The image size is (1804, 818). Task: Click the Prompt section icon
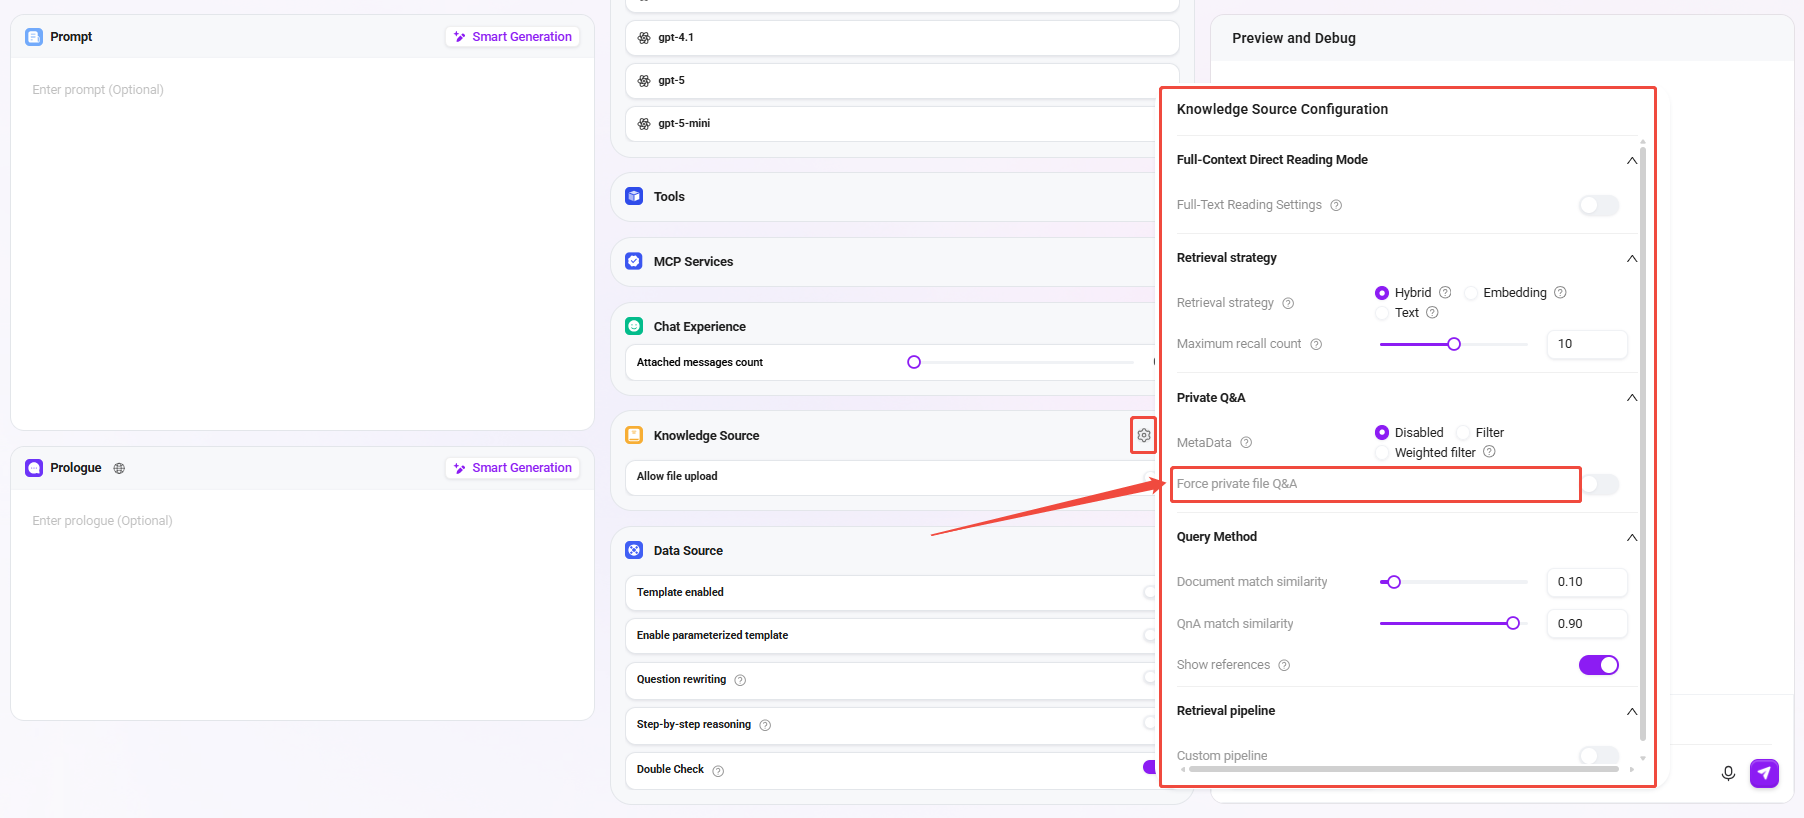click(34, 37)
